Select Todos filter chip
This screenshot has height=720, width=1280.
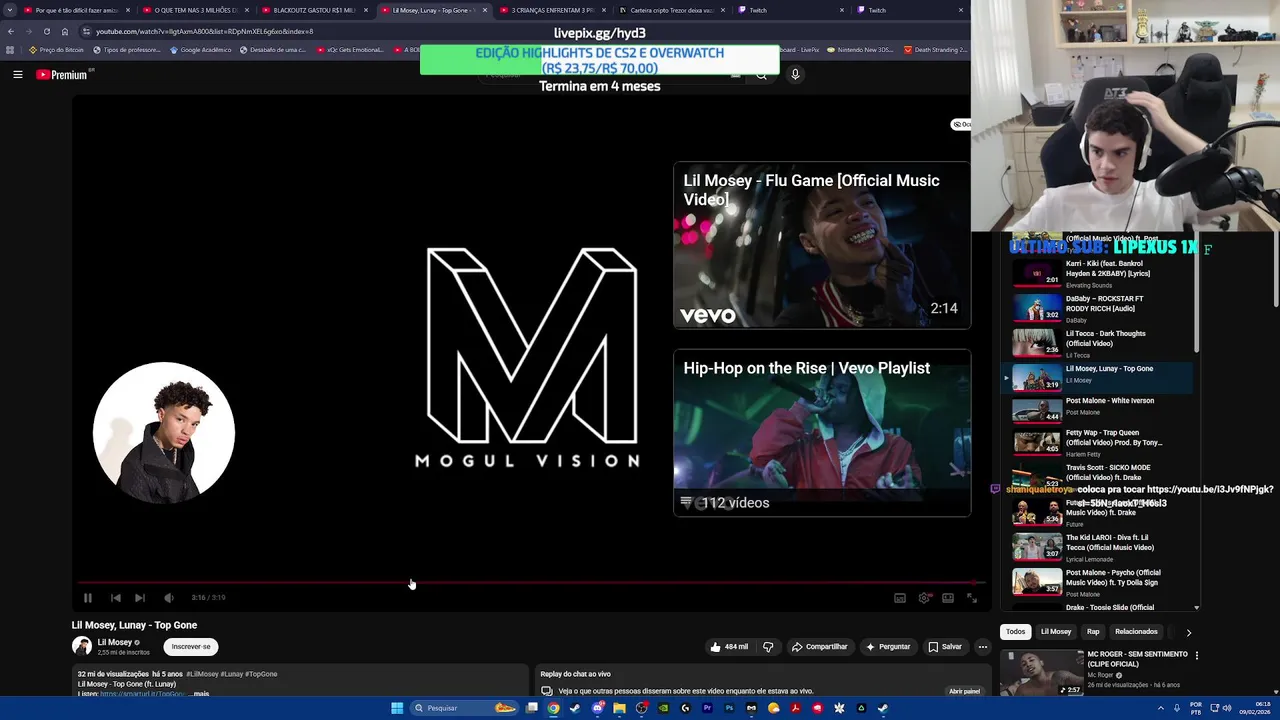(1015, 632)
